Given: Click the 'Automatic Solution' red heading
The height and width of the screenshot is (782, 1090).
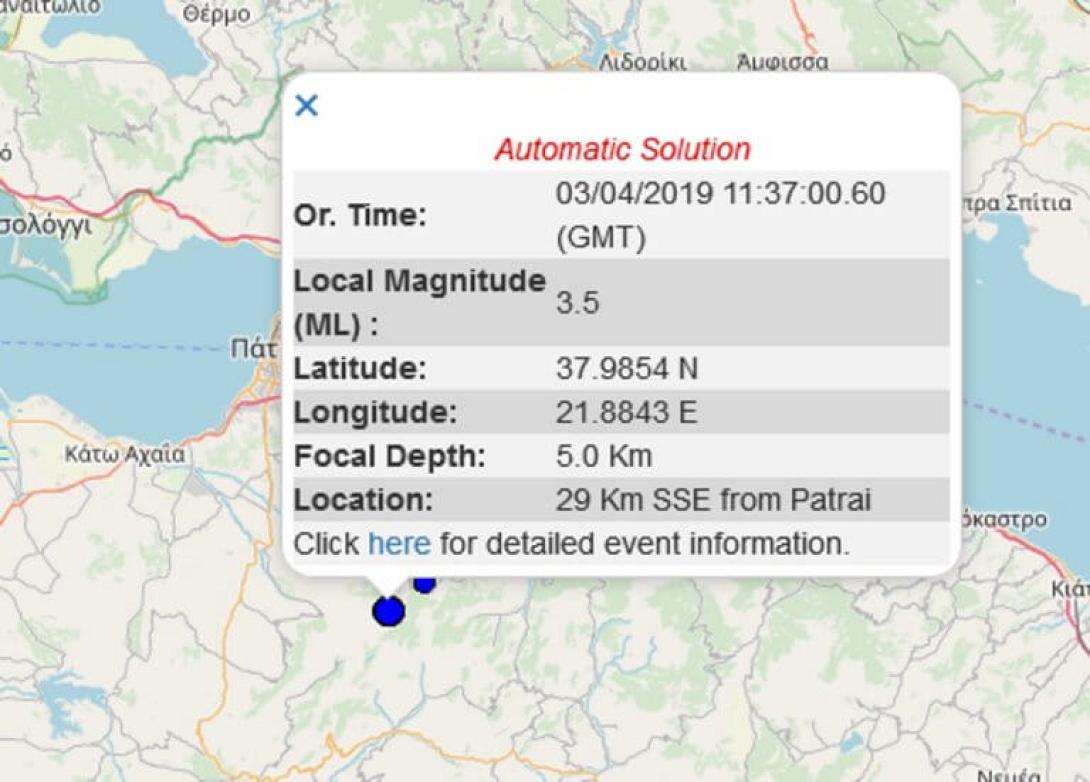Looking at the screenshot, I should pyautogui.click(x=622, y=150).
